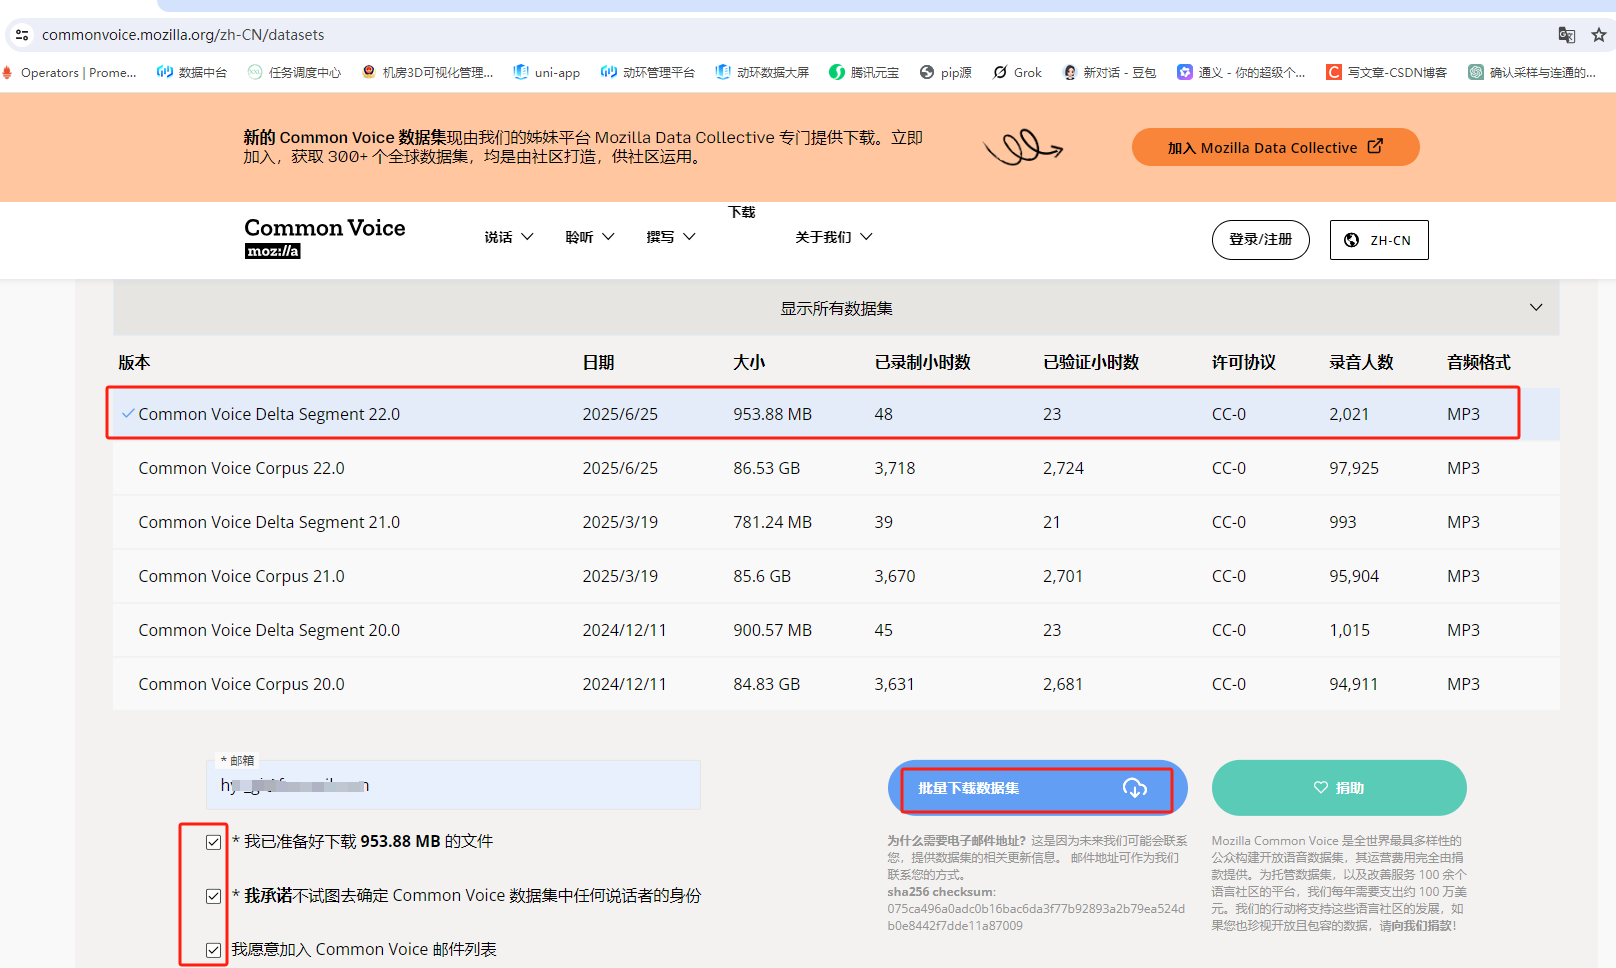Viewport: 1616px width, 968px height.
Task: Open the 通义 bookmark
Action: [x=1241, y=72]
